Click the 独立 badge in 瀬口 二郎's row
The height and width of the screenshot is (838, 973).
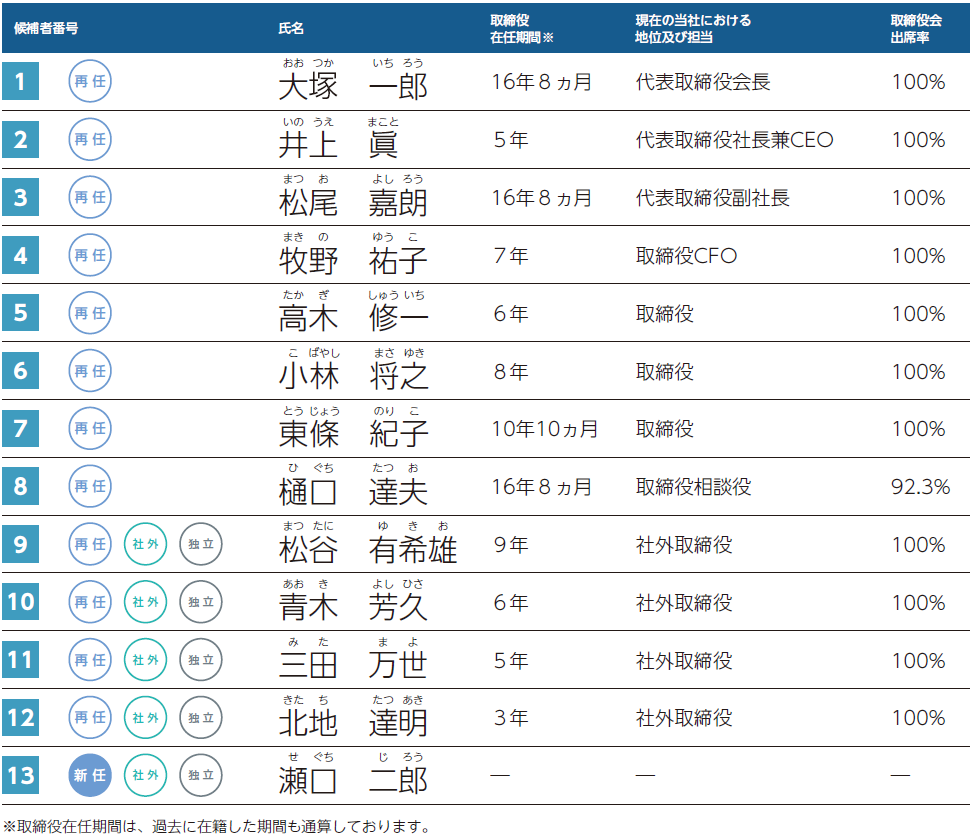click(x=201, y=775)
